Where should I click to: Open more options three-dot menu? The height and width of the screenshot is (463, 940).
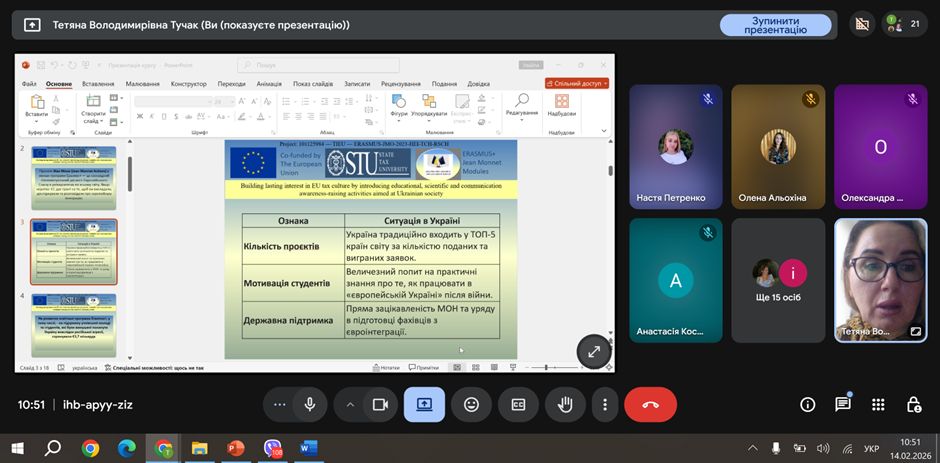pyautogui.click(x=605, y=404)
